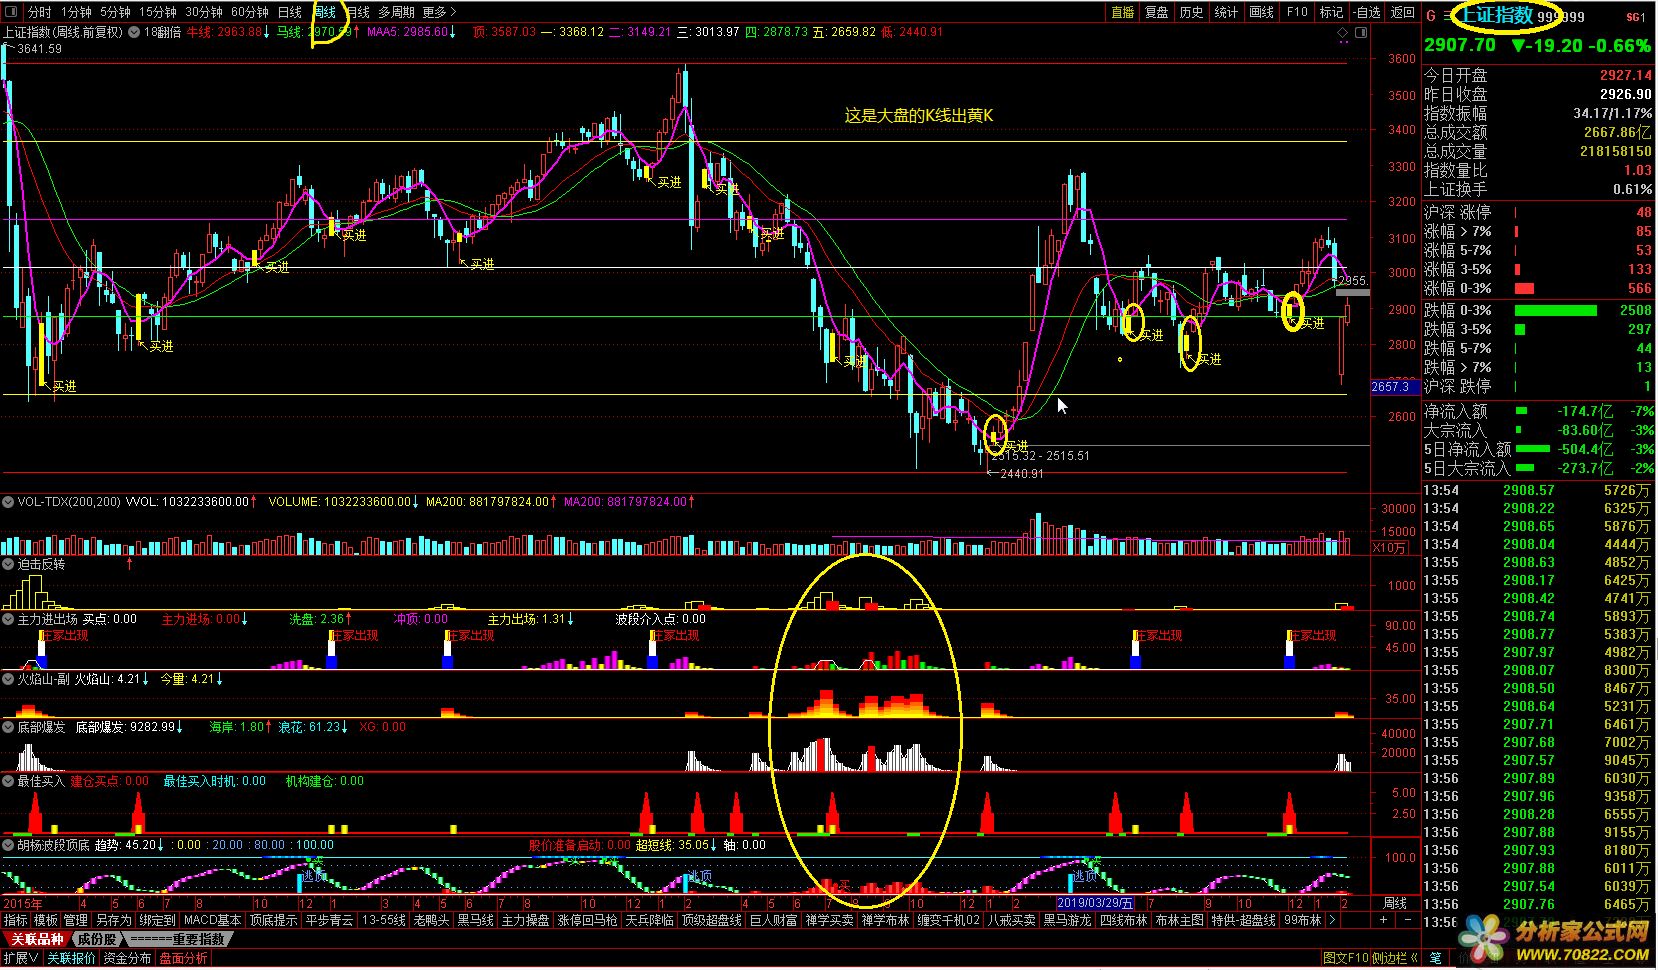The height and width of the screenshot is (970, 1658).
Task: Toggle the side panel icon at chart top-right
Action: [x=1360, y=33]
